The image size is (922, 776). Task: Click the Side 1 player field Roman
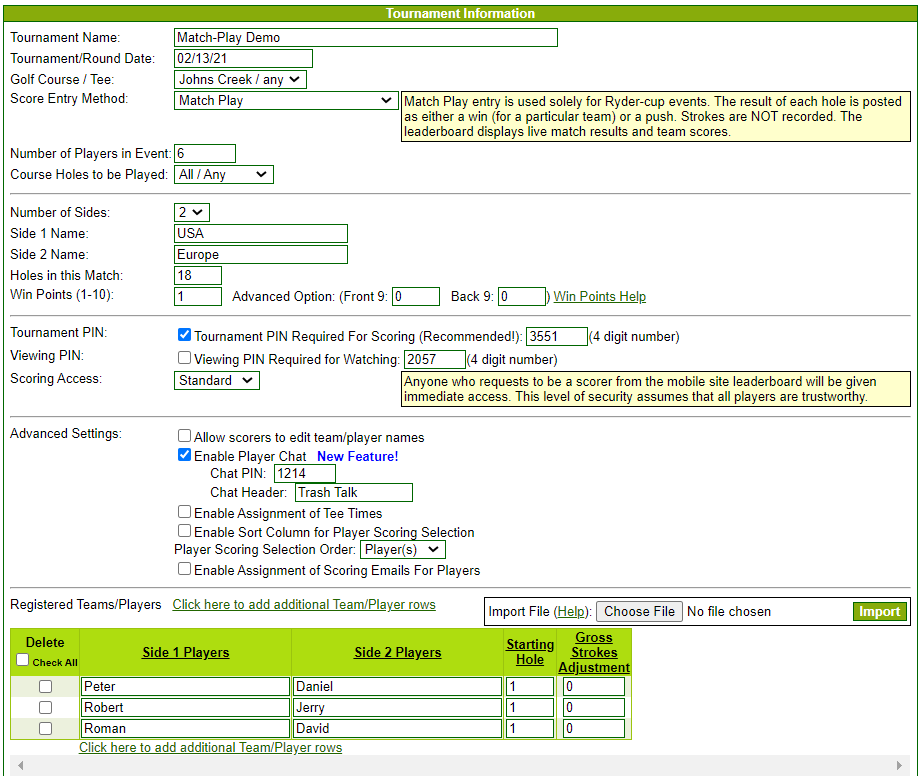tap(185, 729)
